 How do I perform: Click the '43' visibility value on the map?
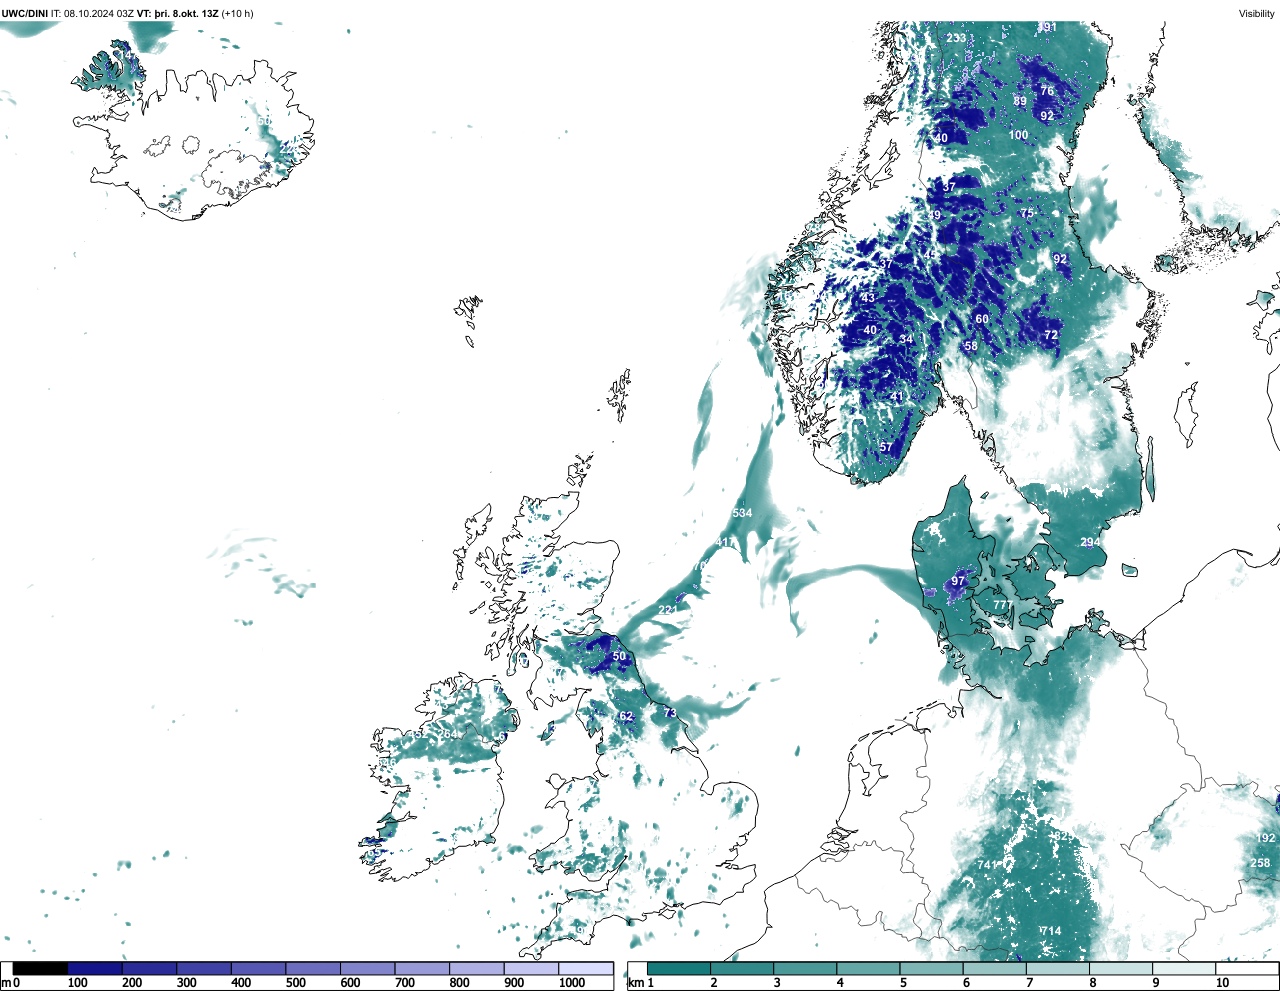[x=868, y=299]
